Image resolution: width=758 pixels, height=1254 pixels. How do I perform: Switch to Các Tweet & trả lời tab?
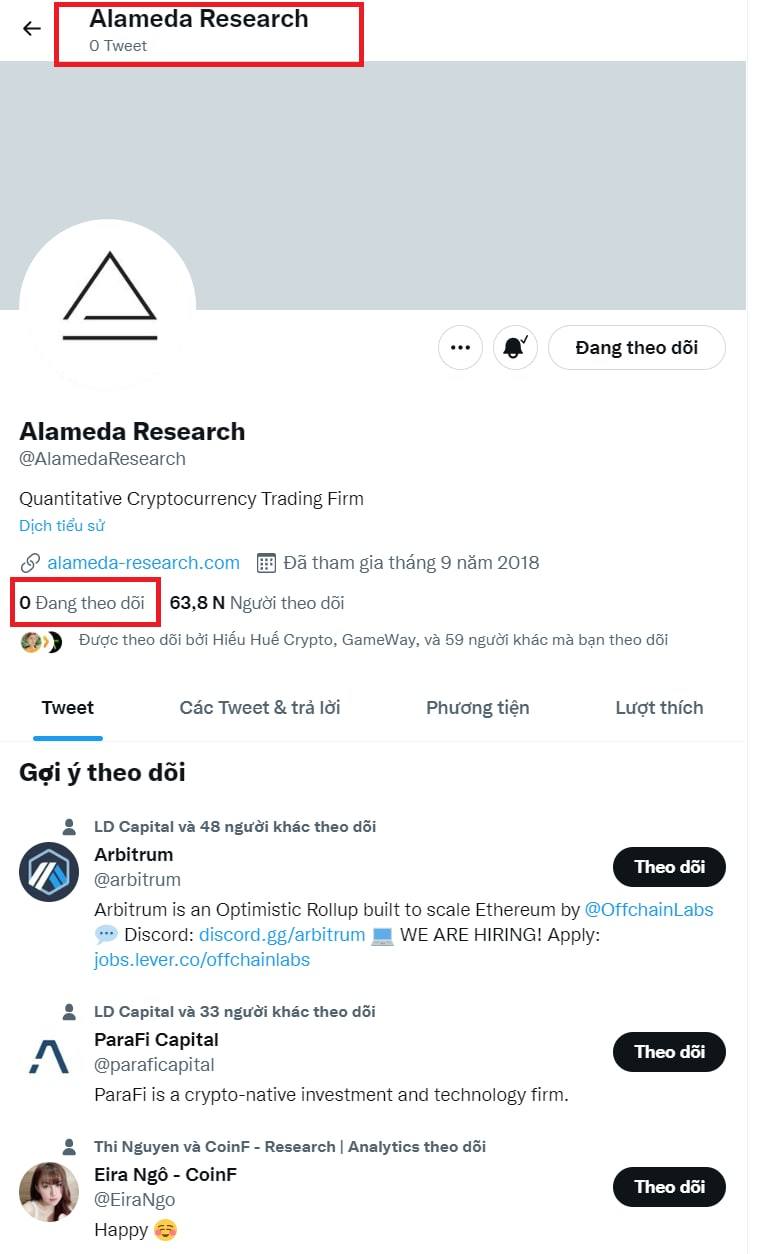(260, 708)
